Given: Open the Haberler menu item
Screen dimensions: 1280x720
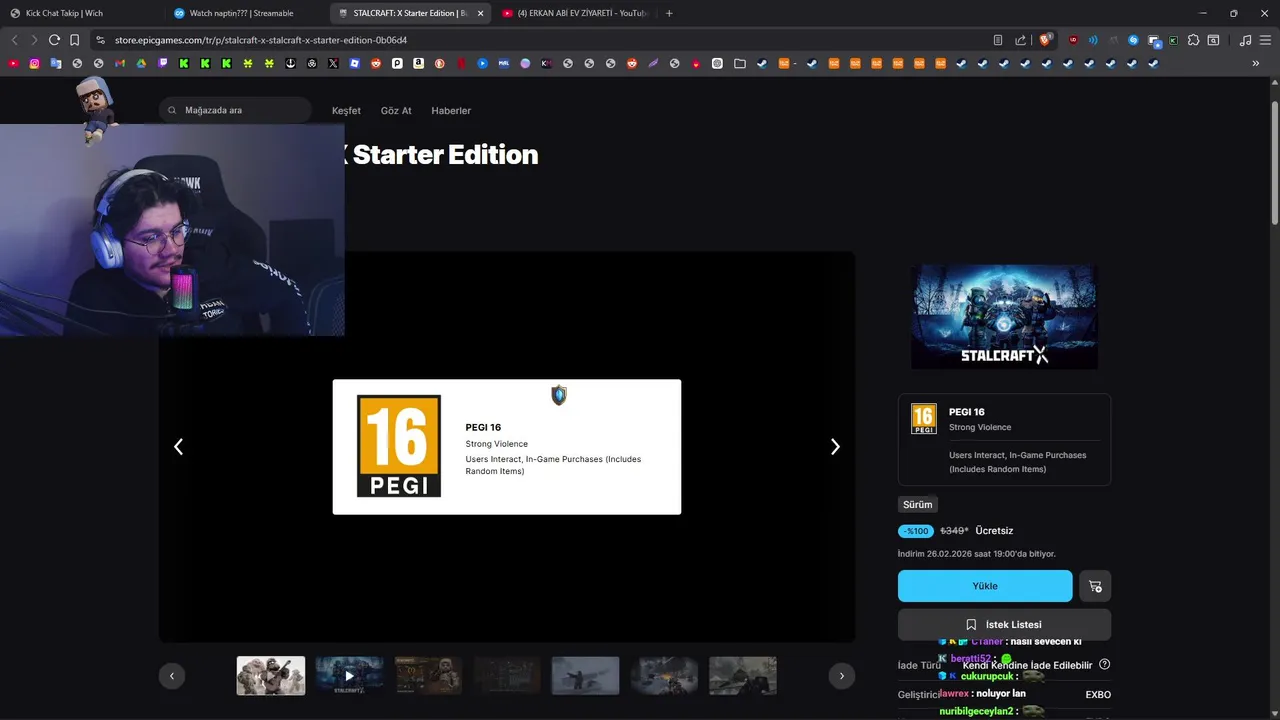Looking at the screenshot, I should click(x=451, y=110).
